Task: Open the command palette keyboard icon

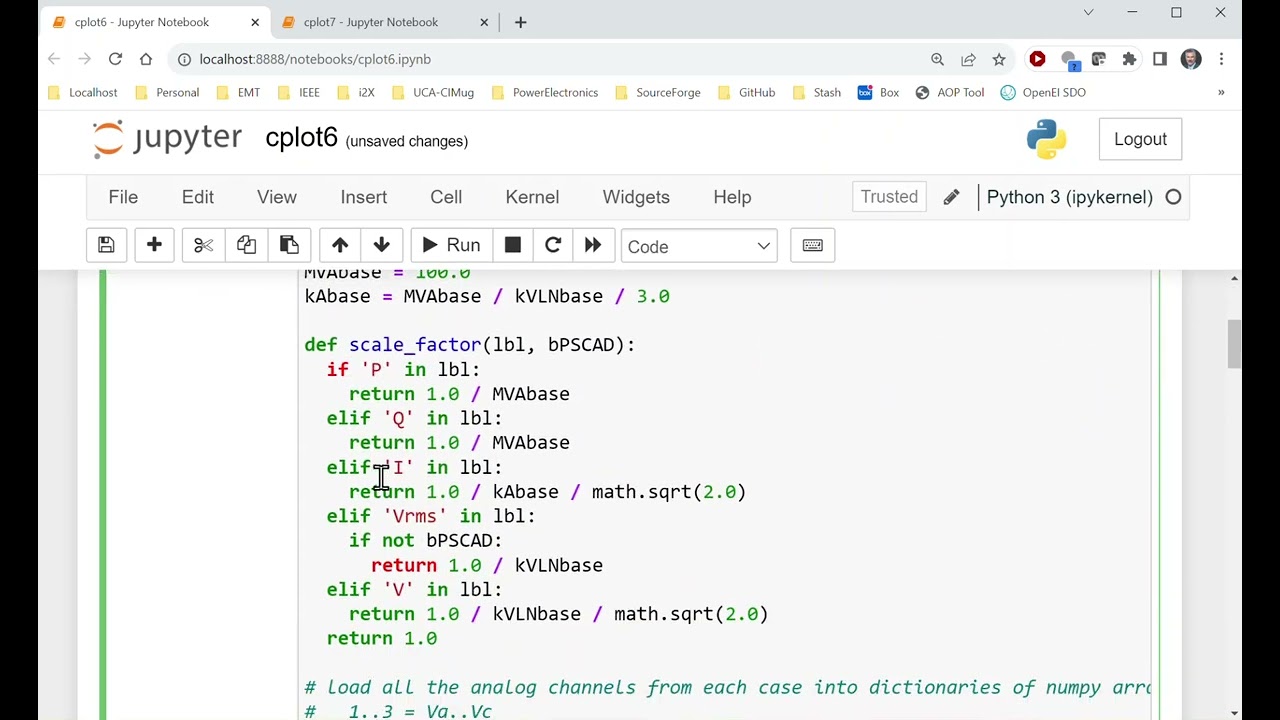Action: (x=812, y=246)
